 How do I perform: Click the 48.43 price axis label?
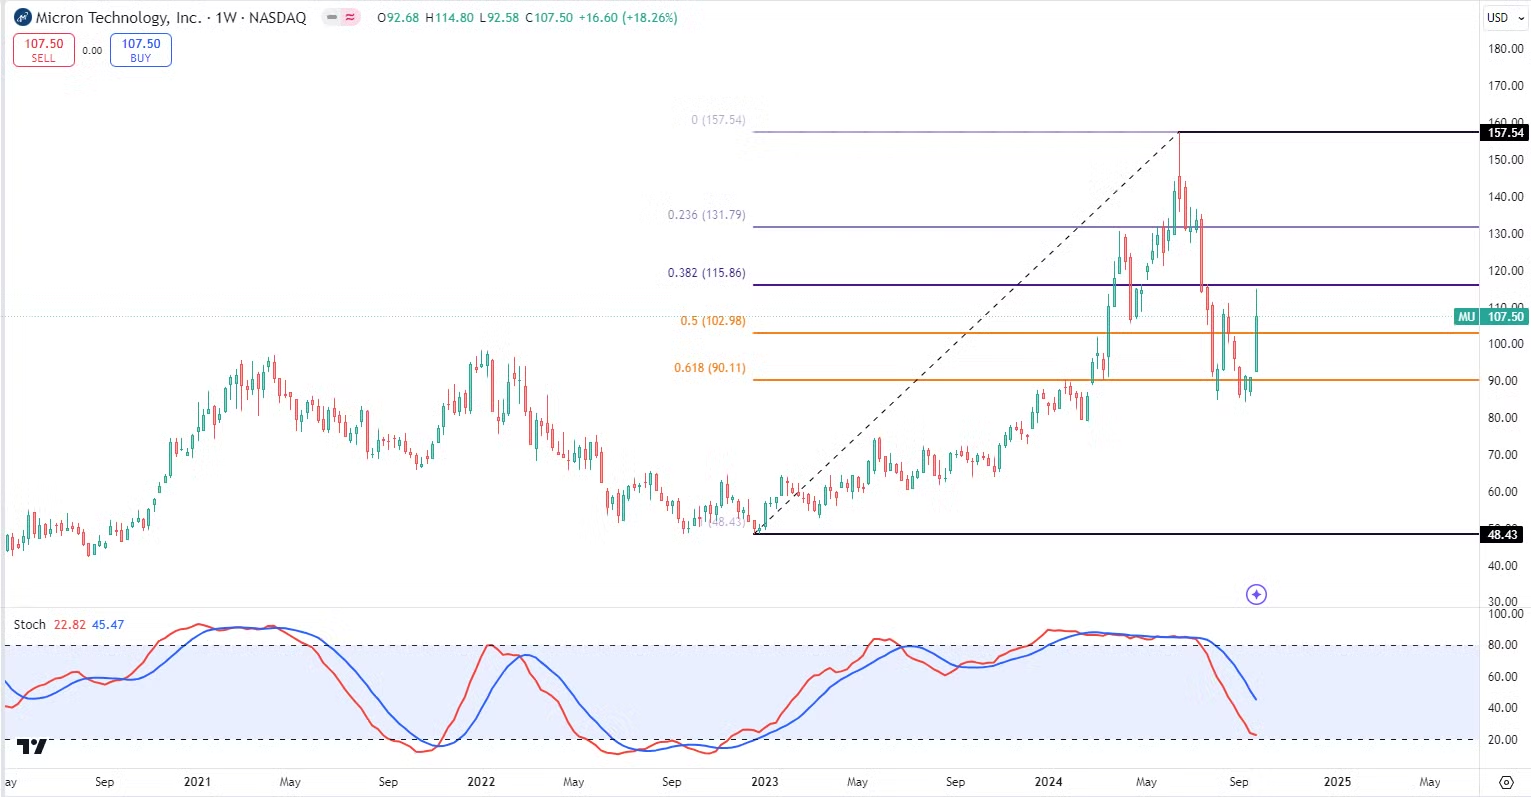click(x=1503, y=535)
